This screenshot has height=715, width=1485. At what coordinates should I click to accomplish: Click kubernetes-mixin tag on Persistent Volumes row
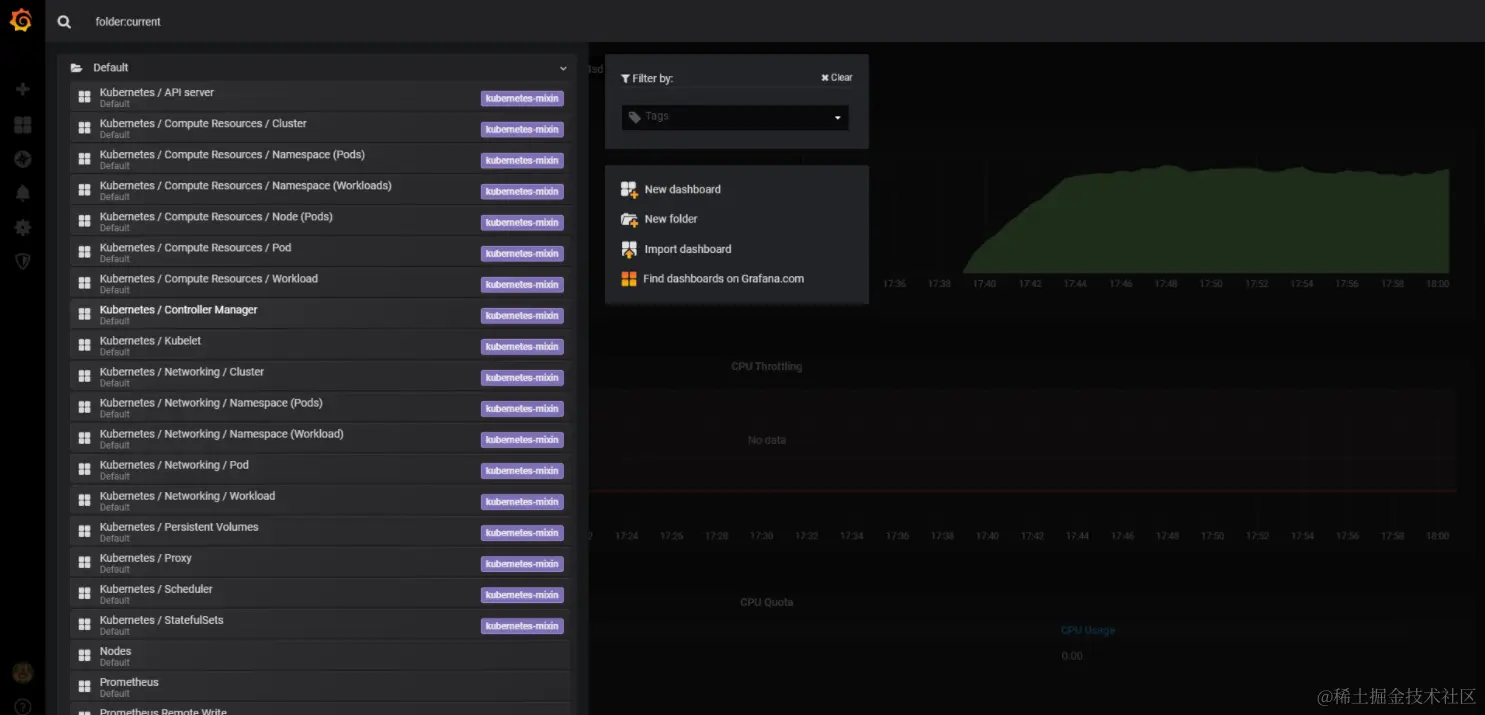(x=522, y=532)
